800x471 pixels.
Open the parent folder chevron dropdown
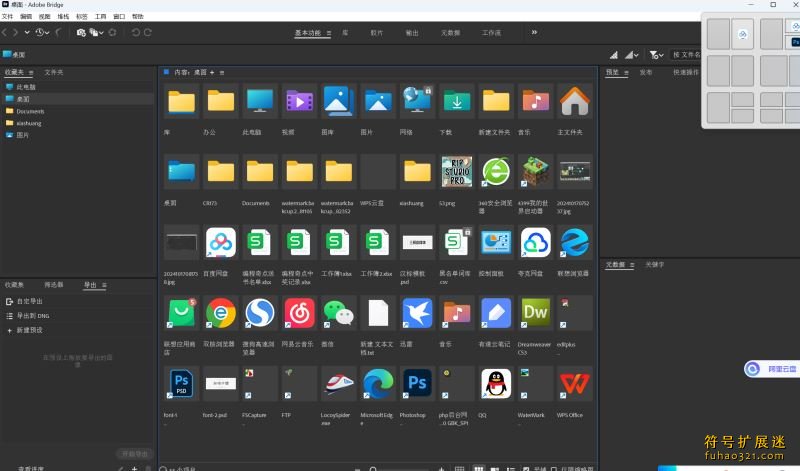[x=27, y=32]
